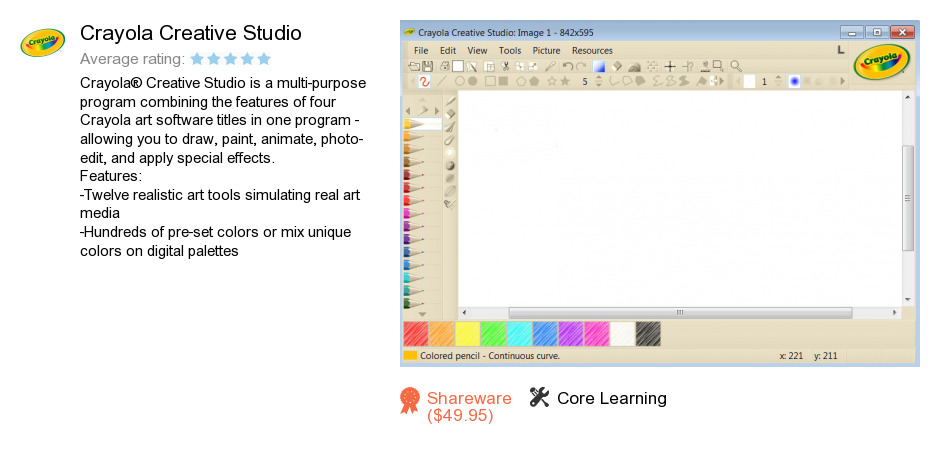940x451 pixels.
Task: Click the print icon
Action: click(x=445, y=67)
